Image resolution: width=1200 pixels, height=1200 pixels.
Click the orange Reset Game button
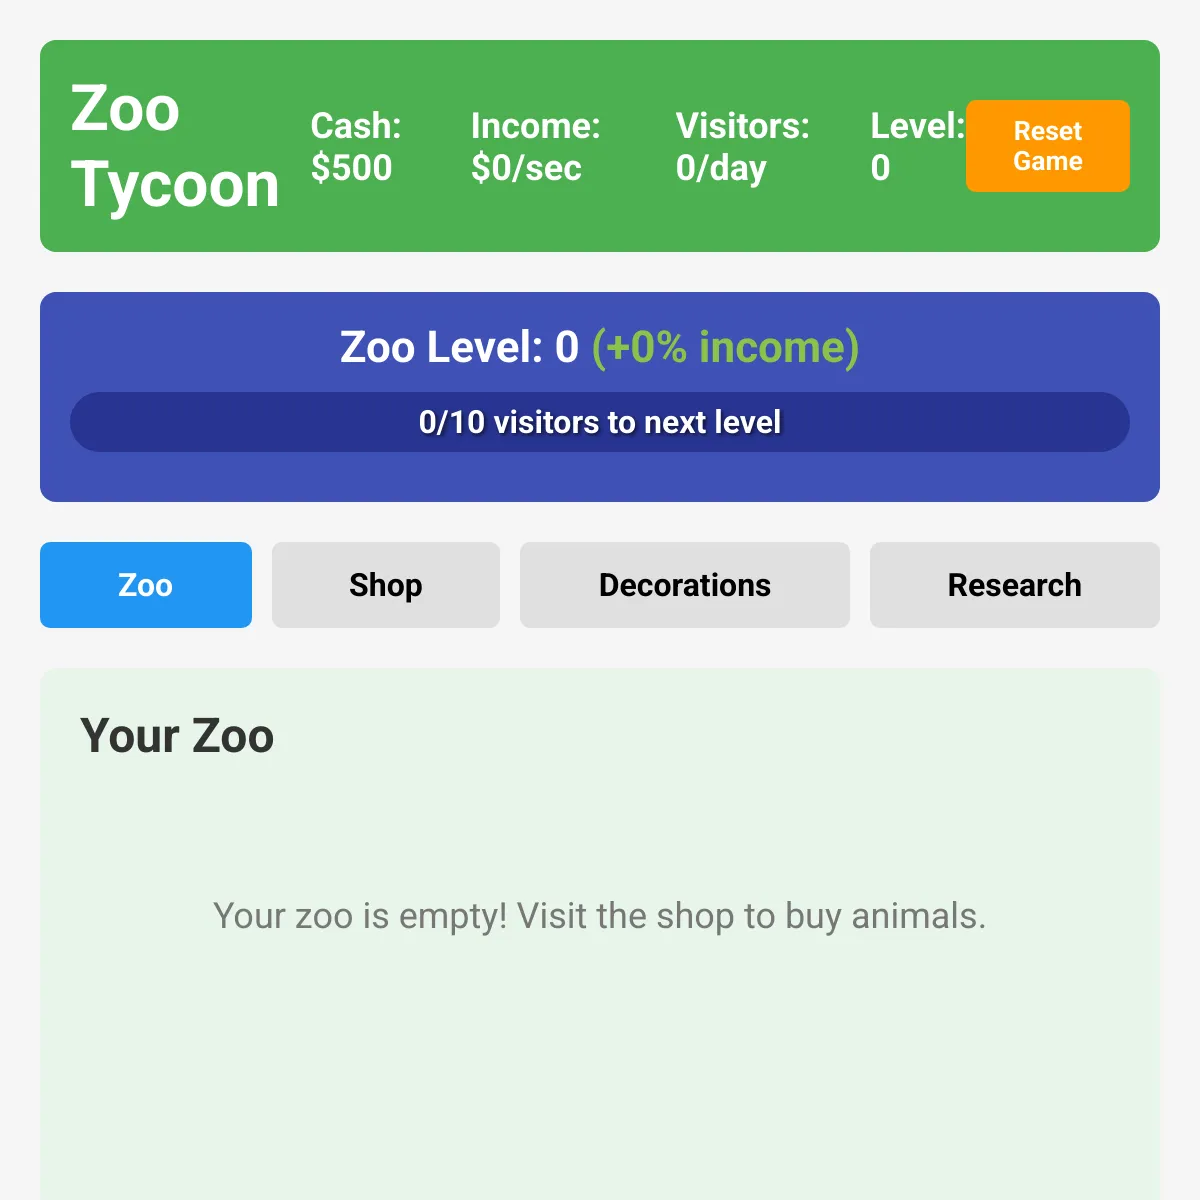click(x=1047, y=146)
